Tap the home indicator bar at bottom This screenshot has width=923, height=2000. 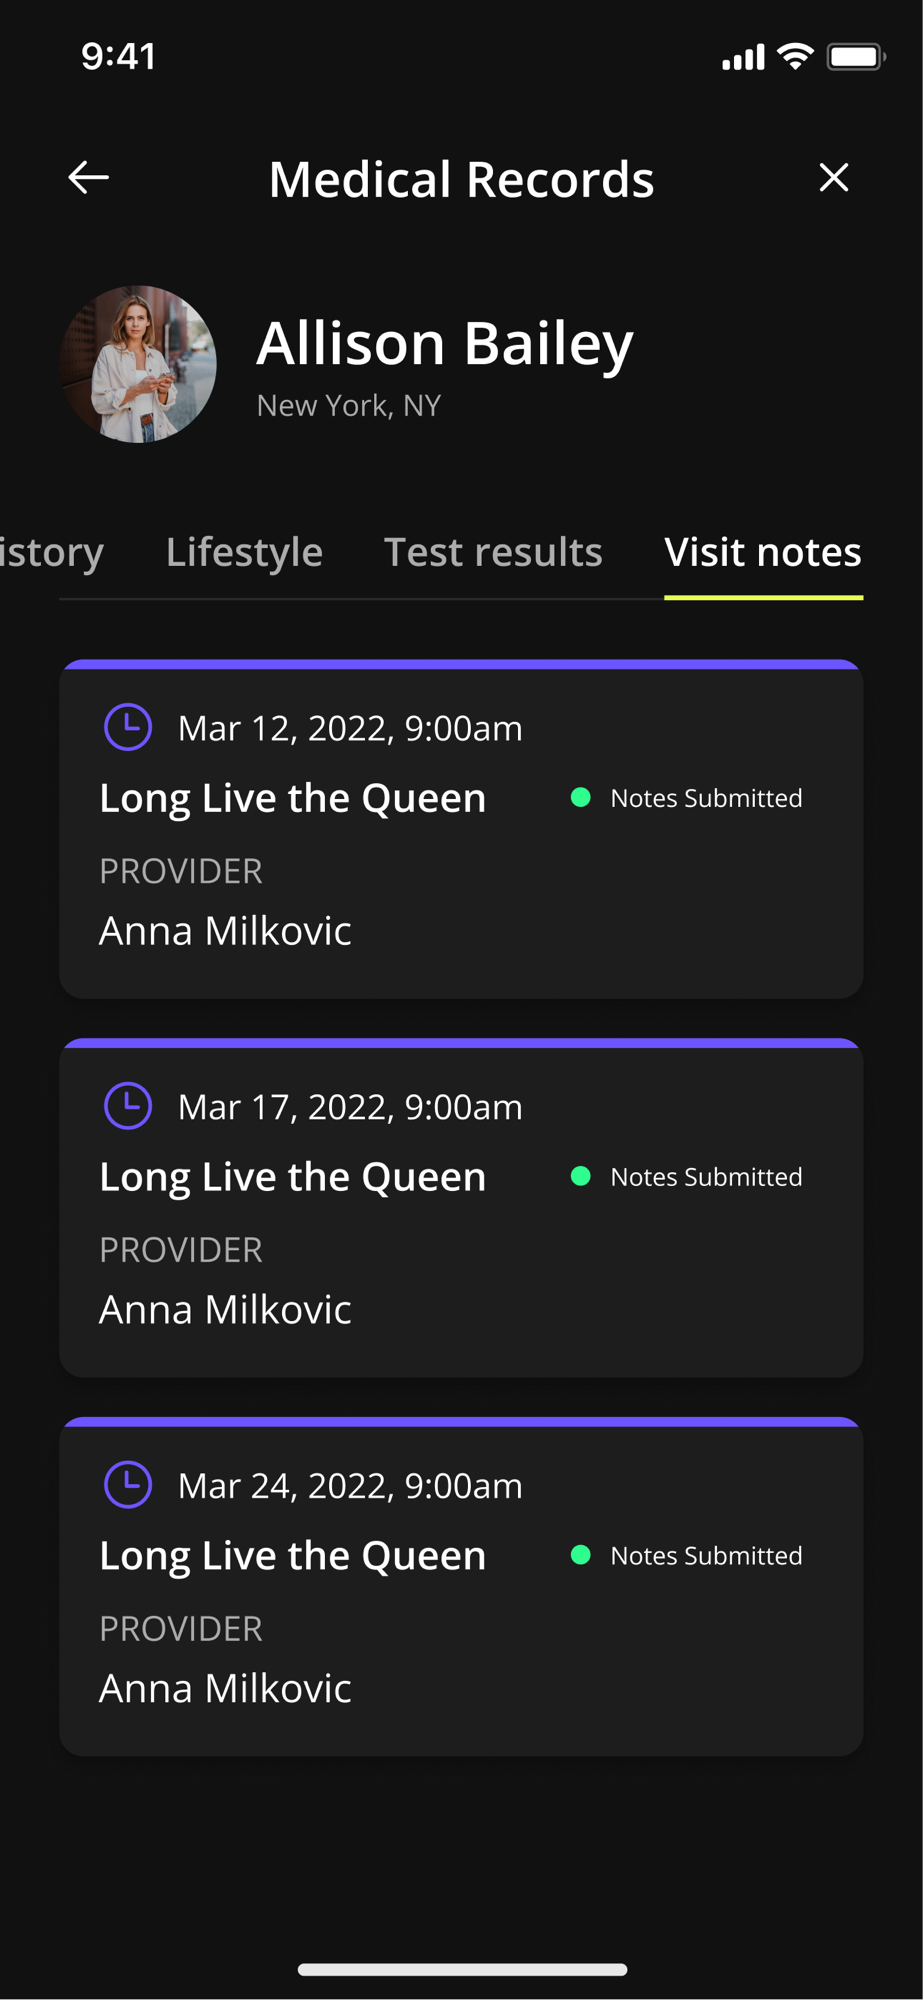(x=462, y=1969)
